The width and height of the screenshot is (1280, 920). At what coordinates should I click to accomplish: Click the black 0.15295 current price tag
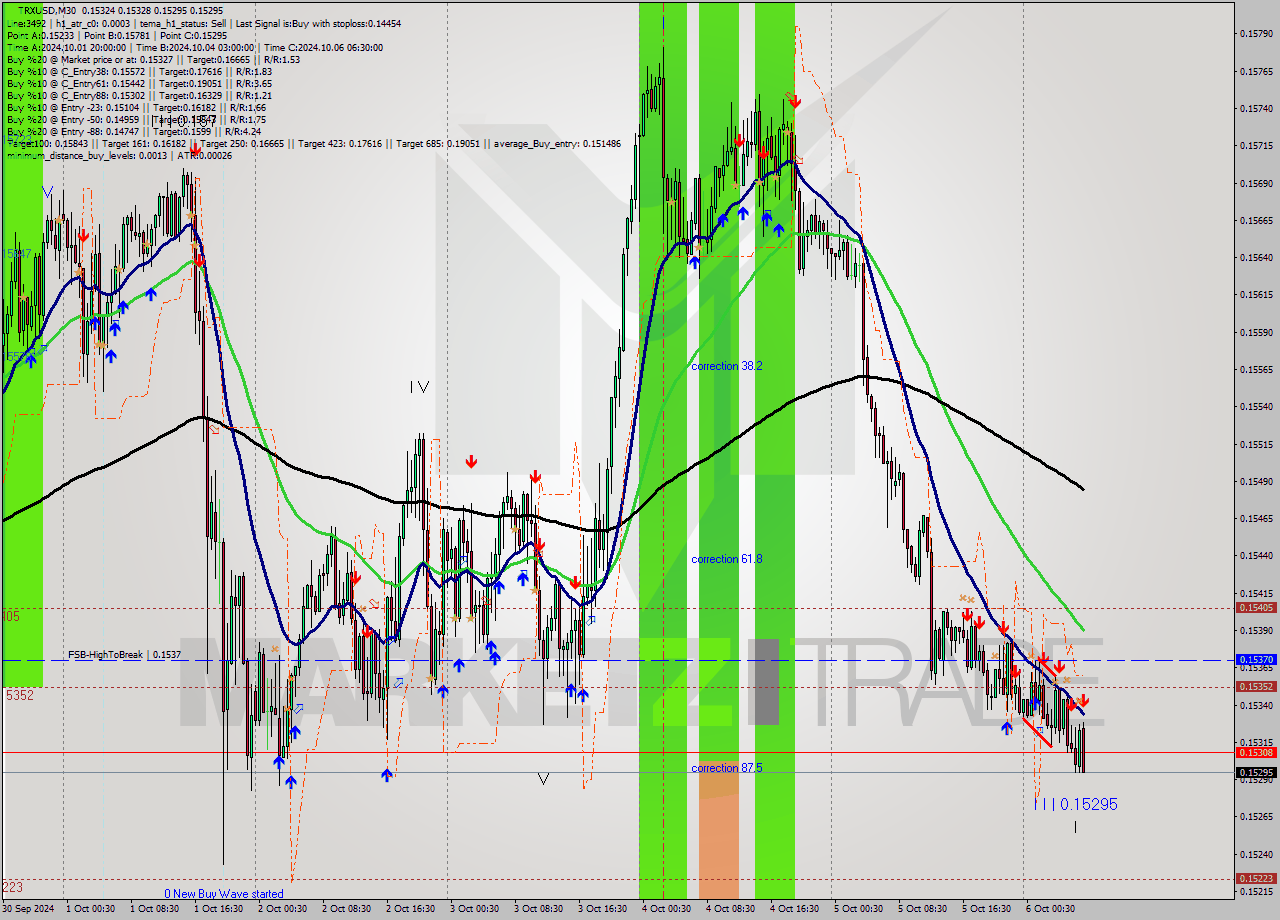click(1256, 772)
